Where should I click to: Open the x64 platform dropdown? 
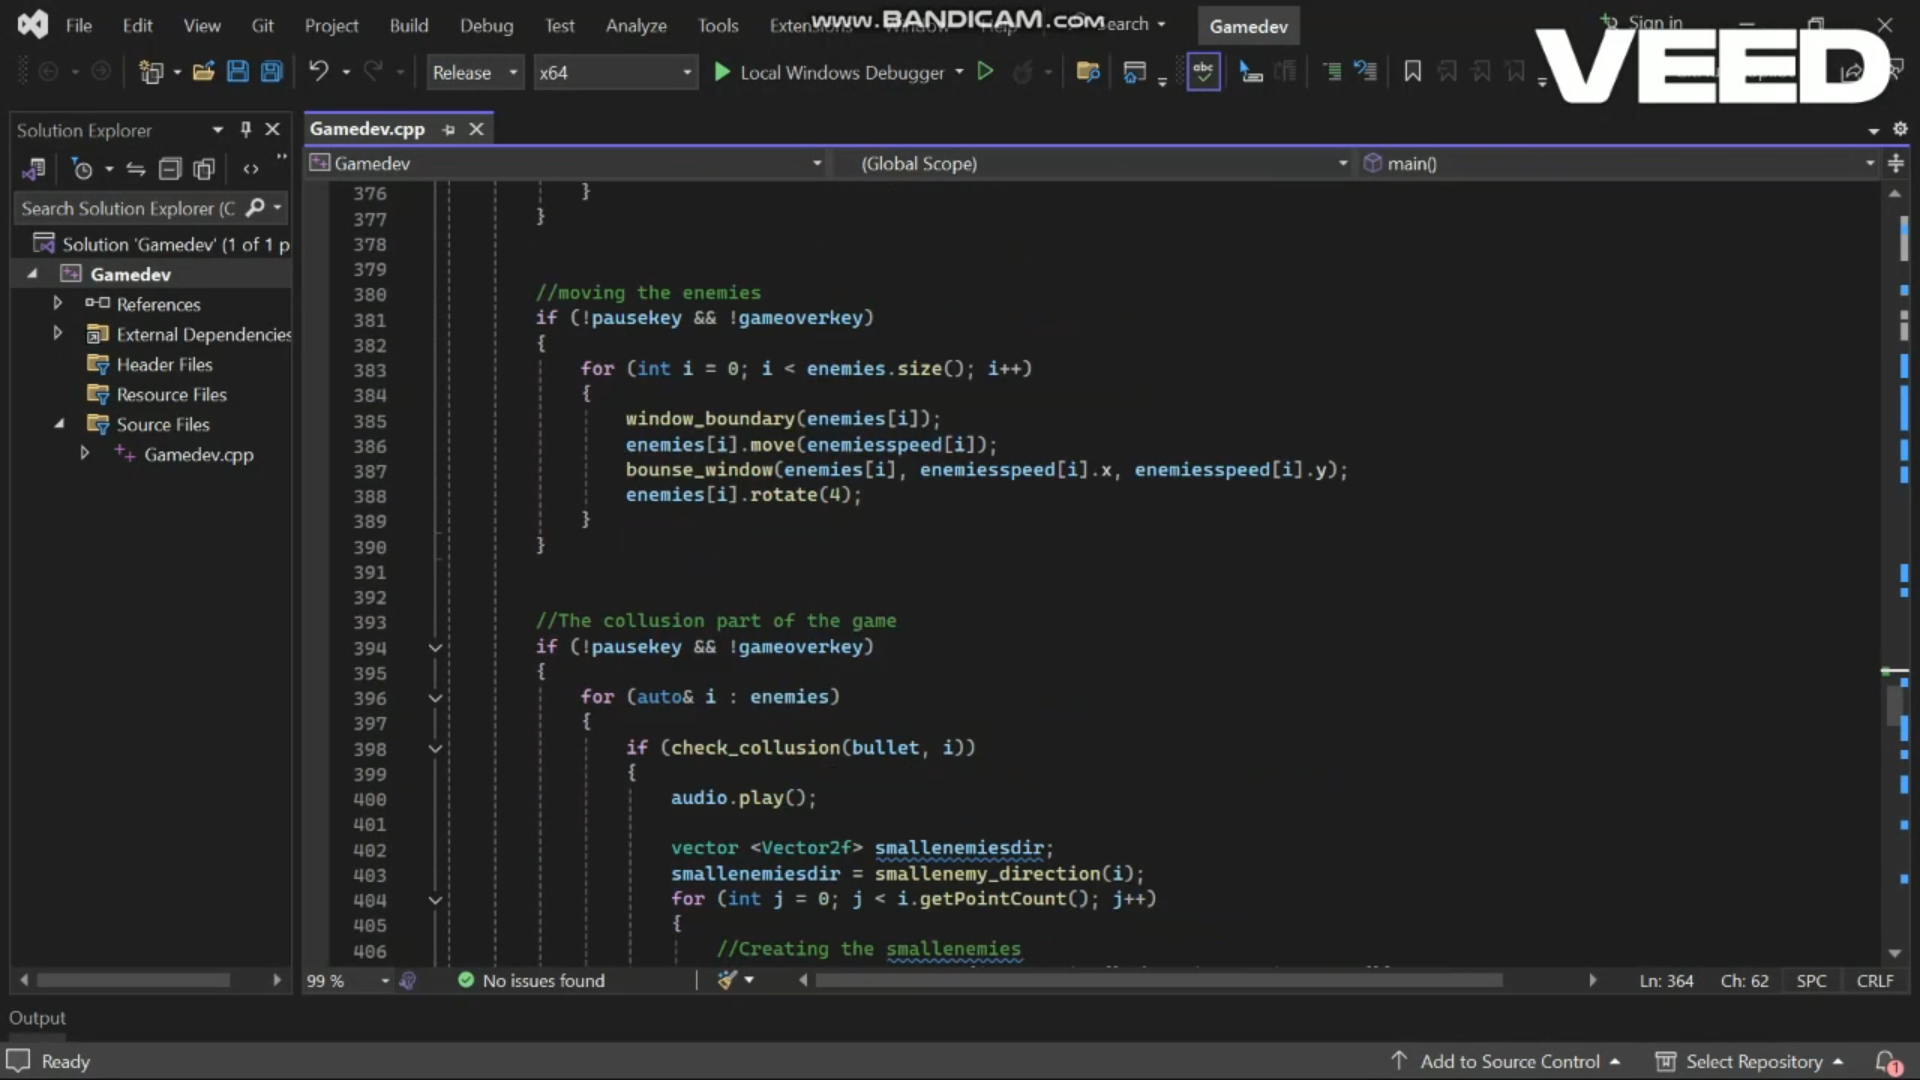(615, 71)
